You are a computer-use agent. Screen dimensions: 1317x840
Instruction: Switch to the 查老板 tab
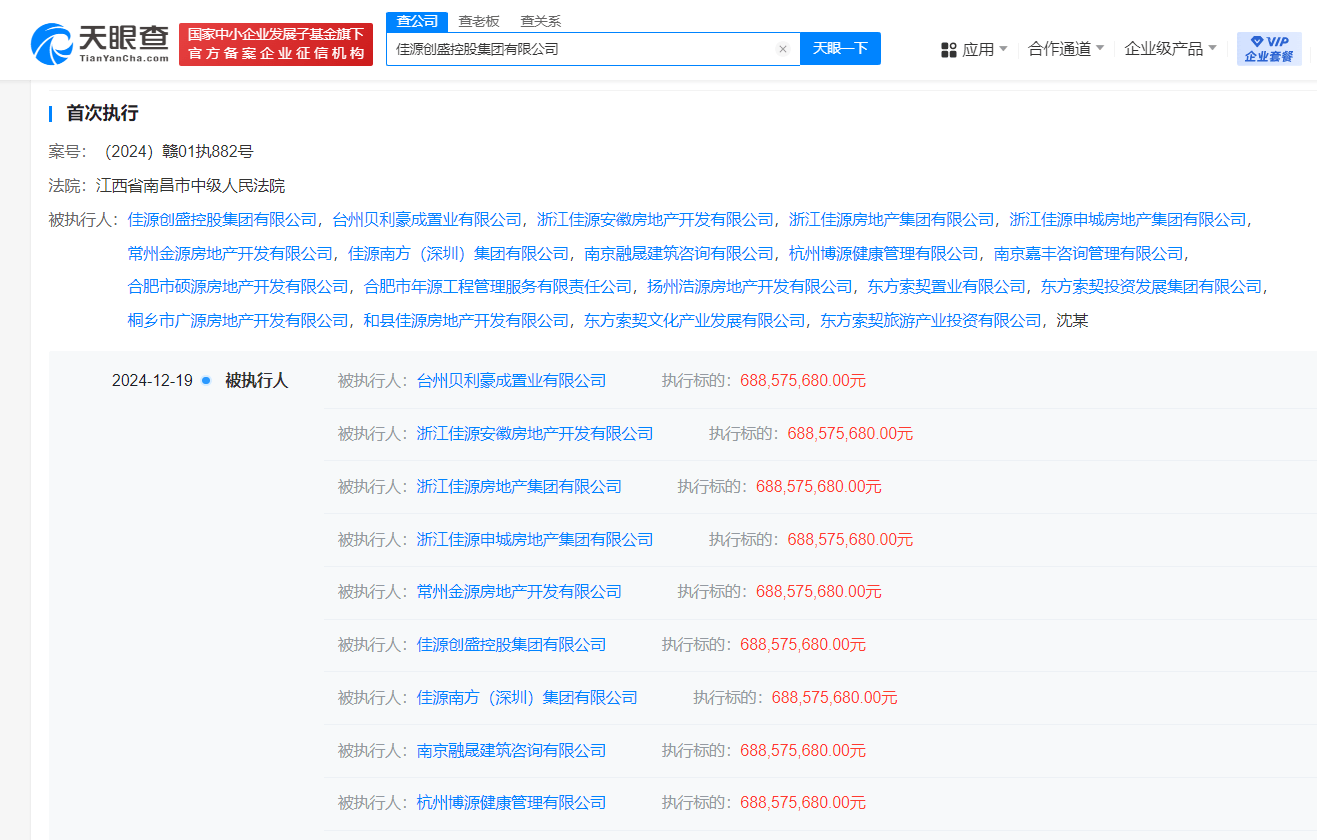coord(479,21)
